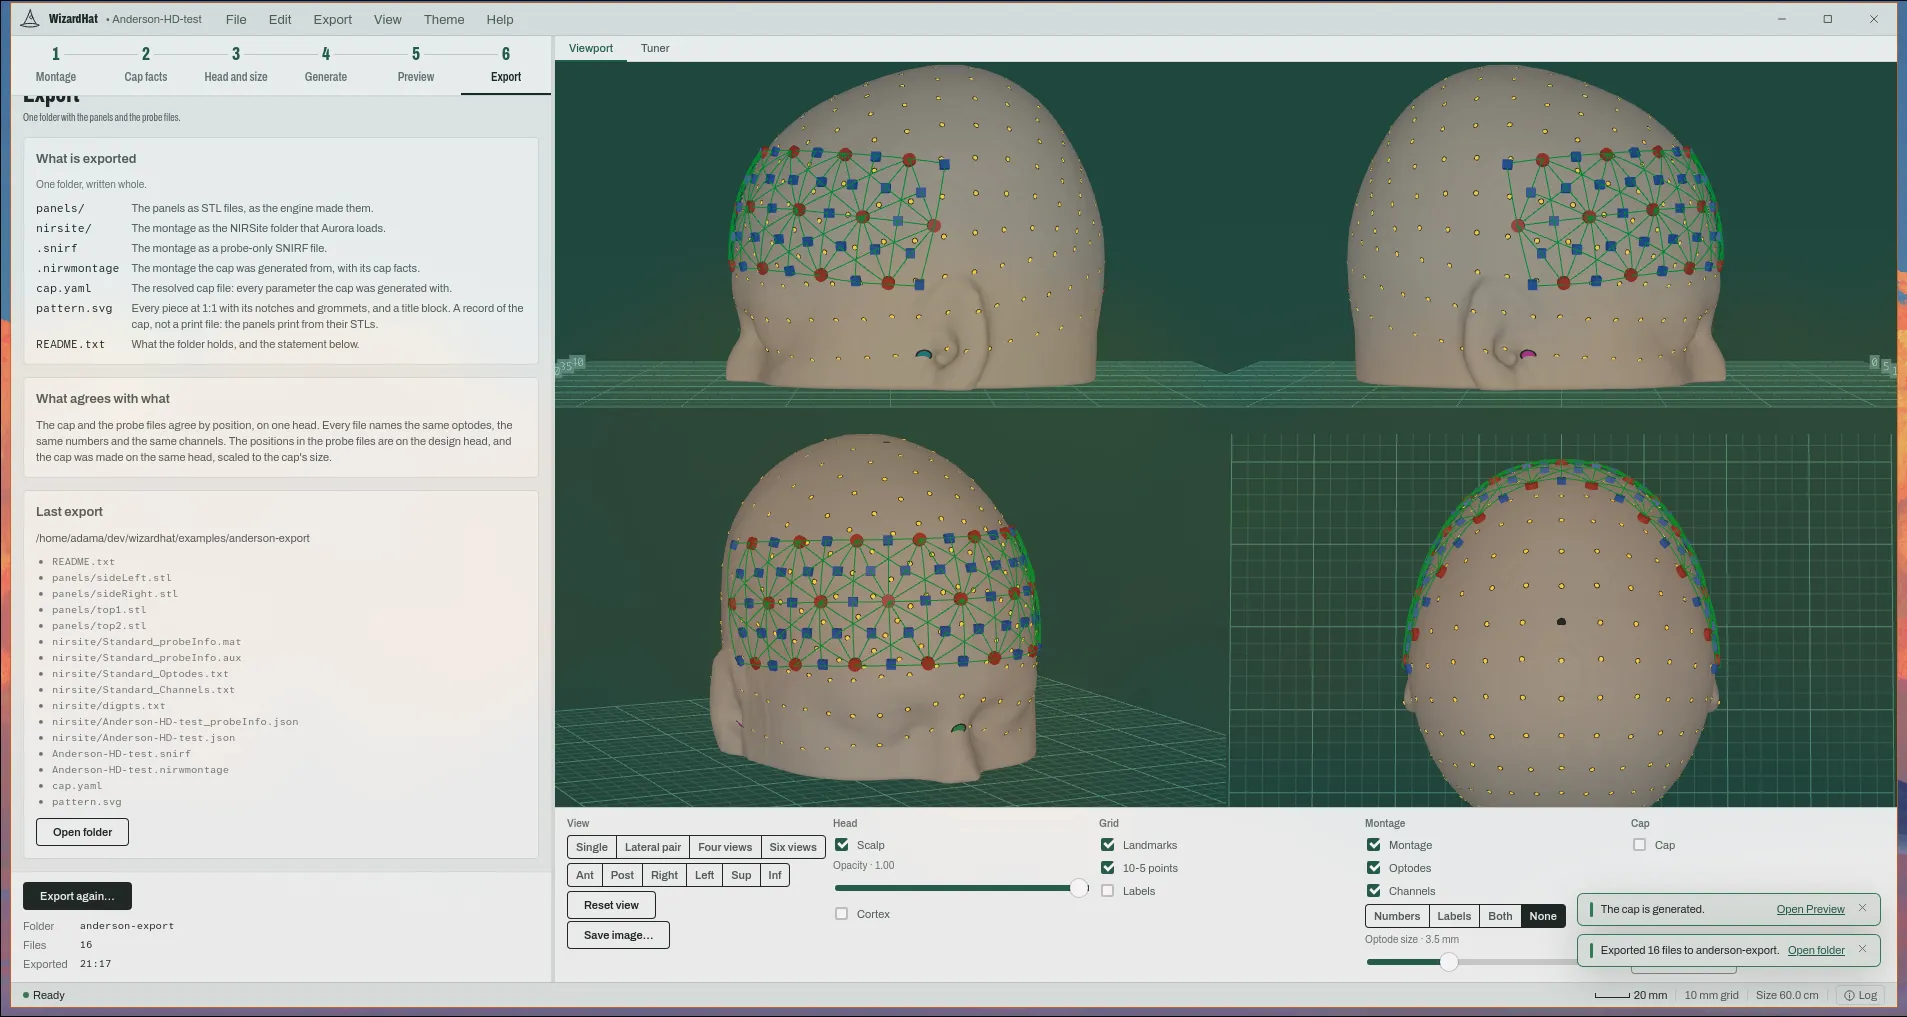Reset the viewport view
Viewport: 1907px width, 1017px height.
coord(611,905)
